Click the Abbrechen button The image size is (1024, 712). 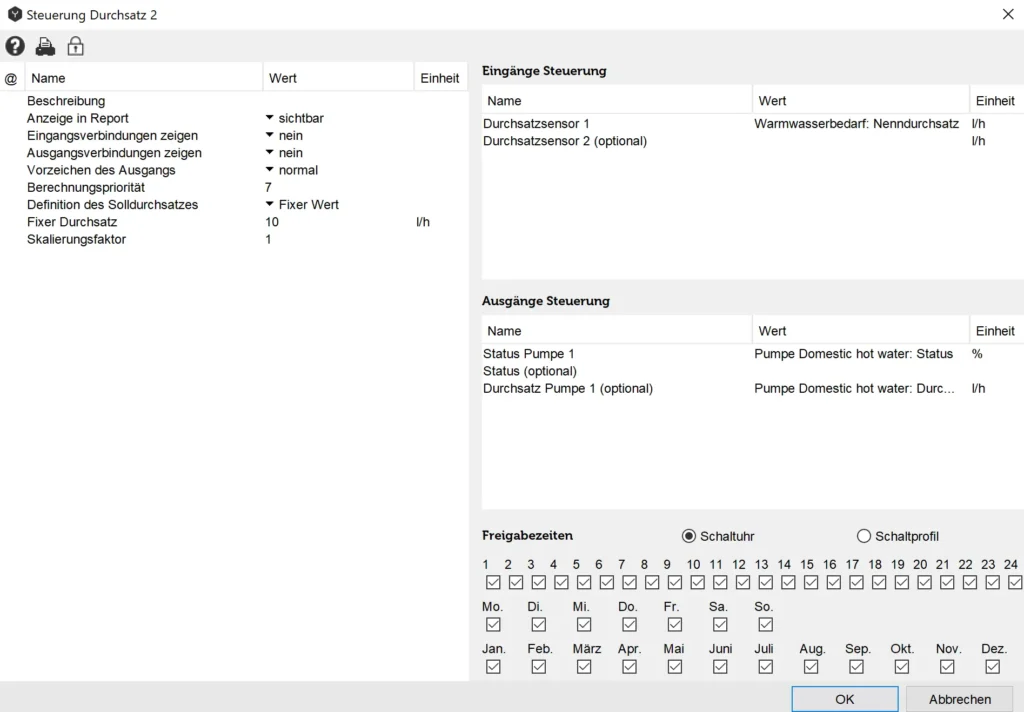pos(959,699)
